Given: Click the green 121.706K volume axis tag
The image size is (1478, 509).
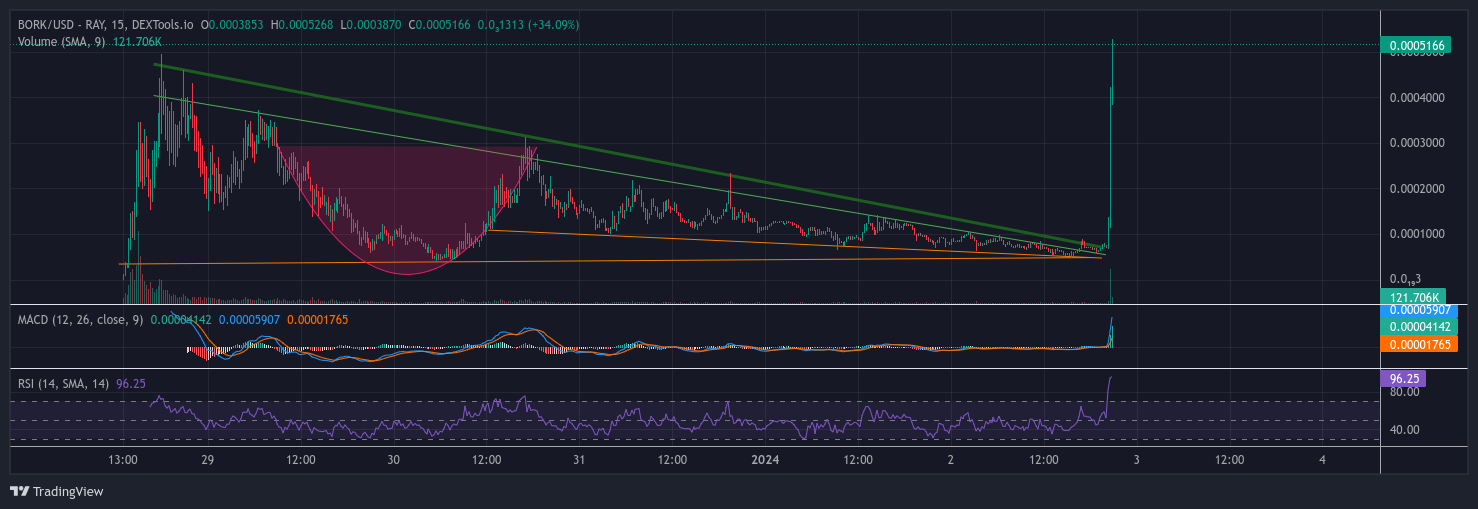Looking at the screenshot, I should [x=1412, y=297].
